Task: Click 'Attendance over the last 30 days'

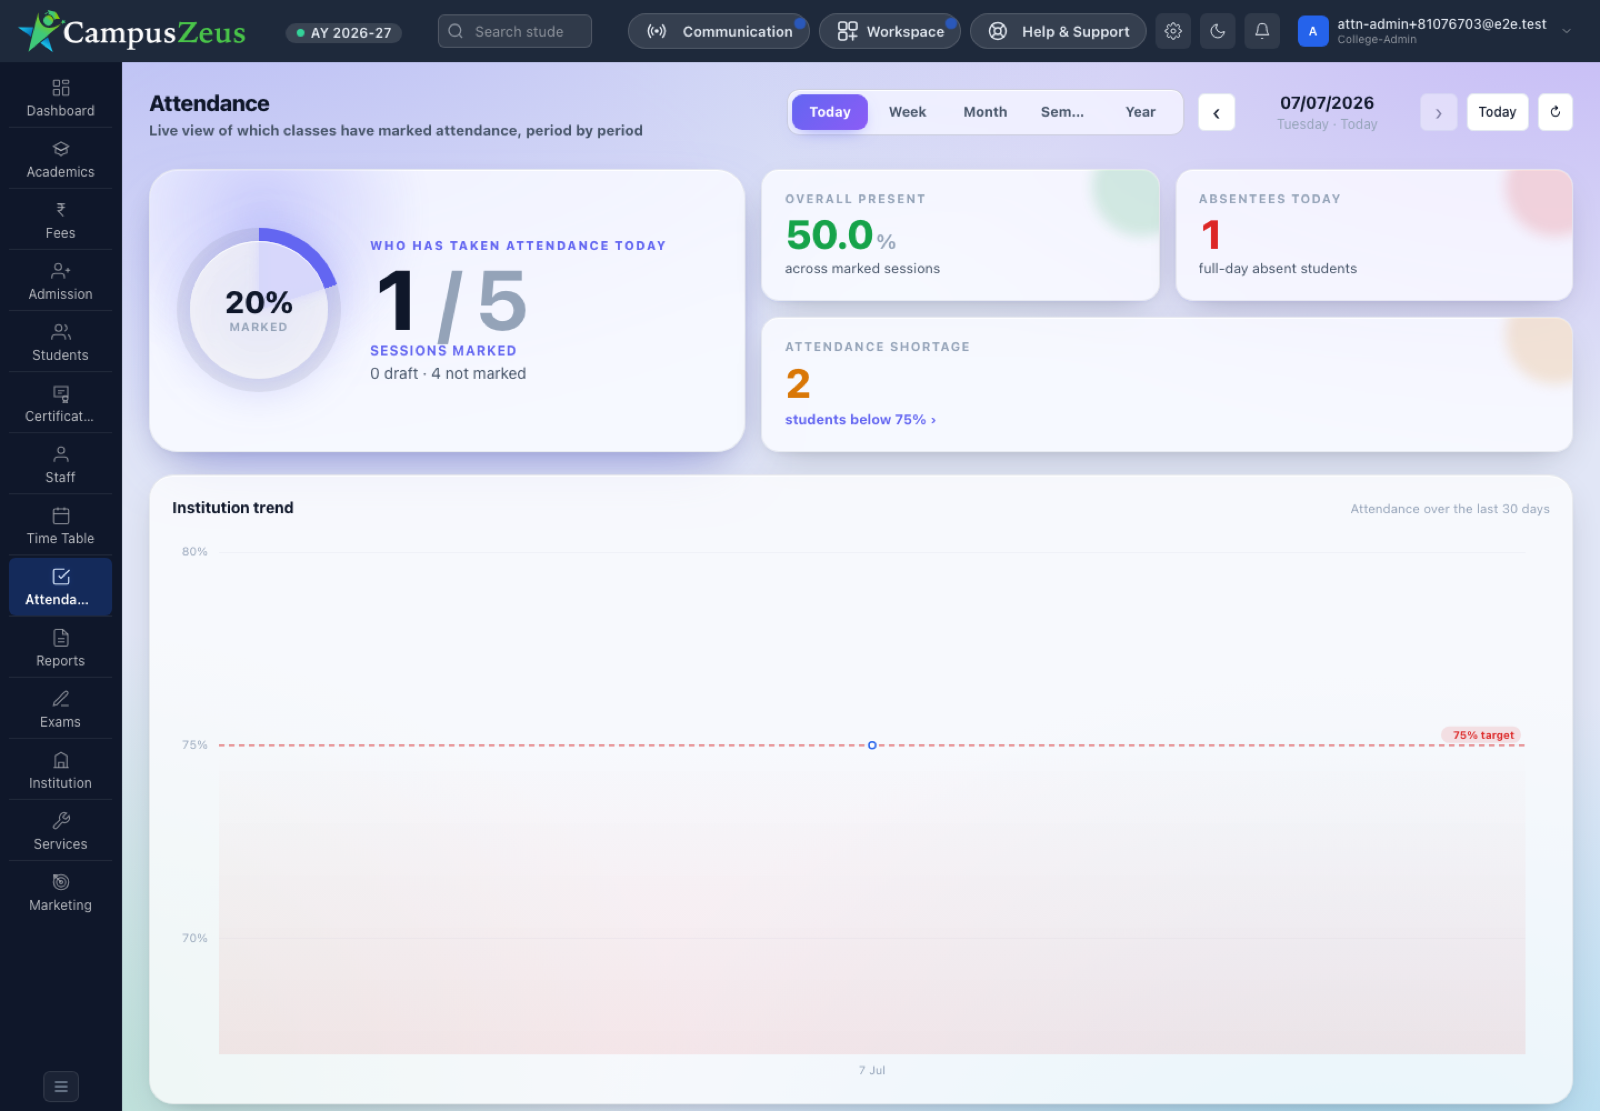Action: (1450, 509)
